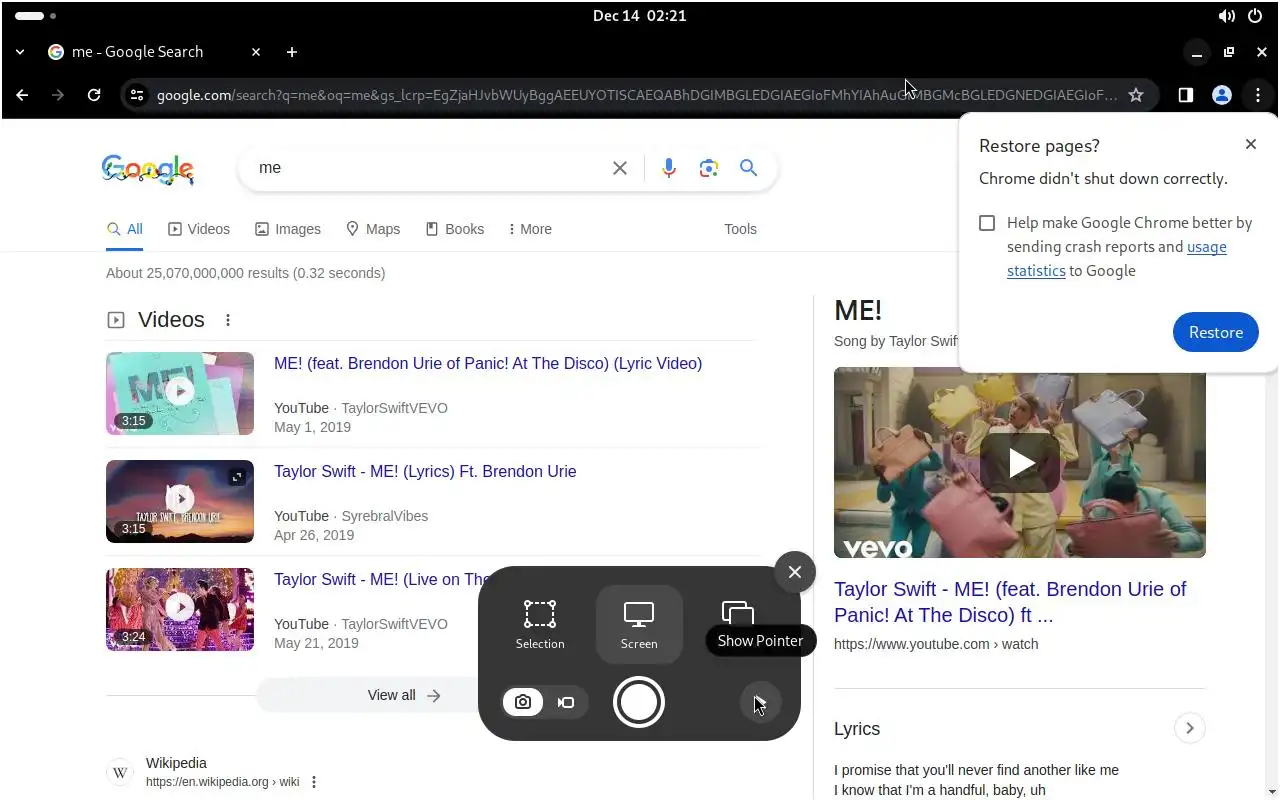Expand the More search filters
The image size is (1280, 800).
click(530, 229)
